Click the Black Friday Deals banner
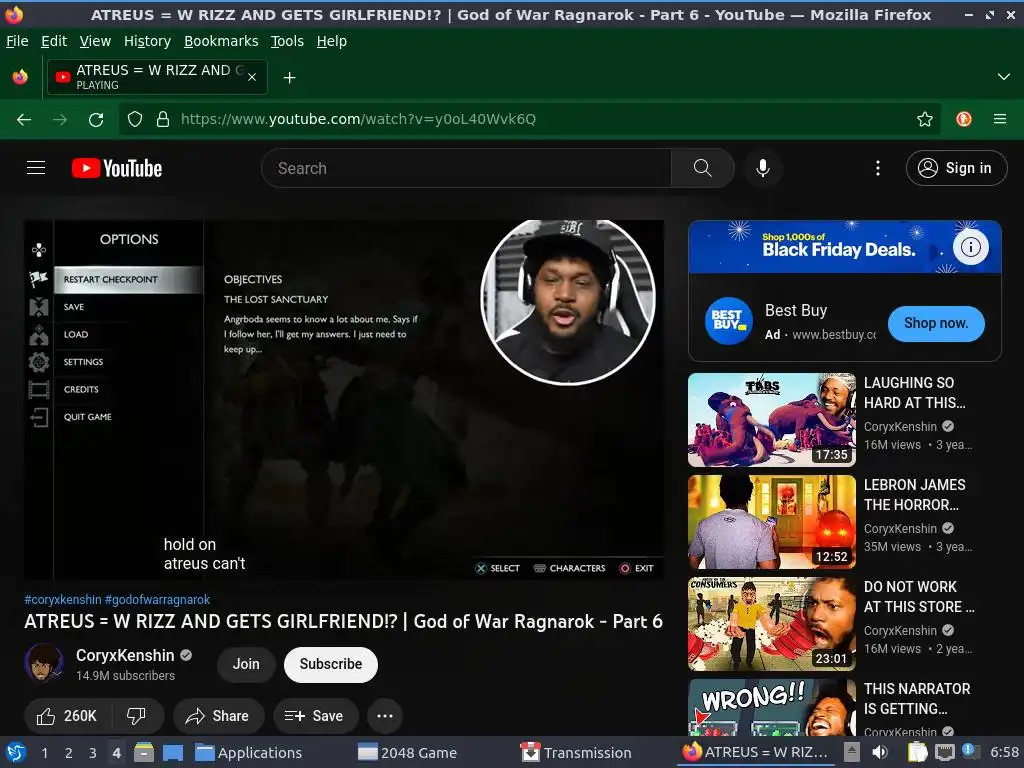1024x768 pixels. click(x=844, y=247)
